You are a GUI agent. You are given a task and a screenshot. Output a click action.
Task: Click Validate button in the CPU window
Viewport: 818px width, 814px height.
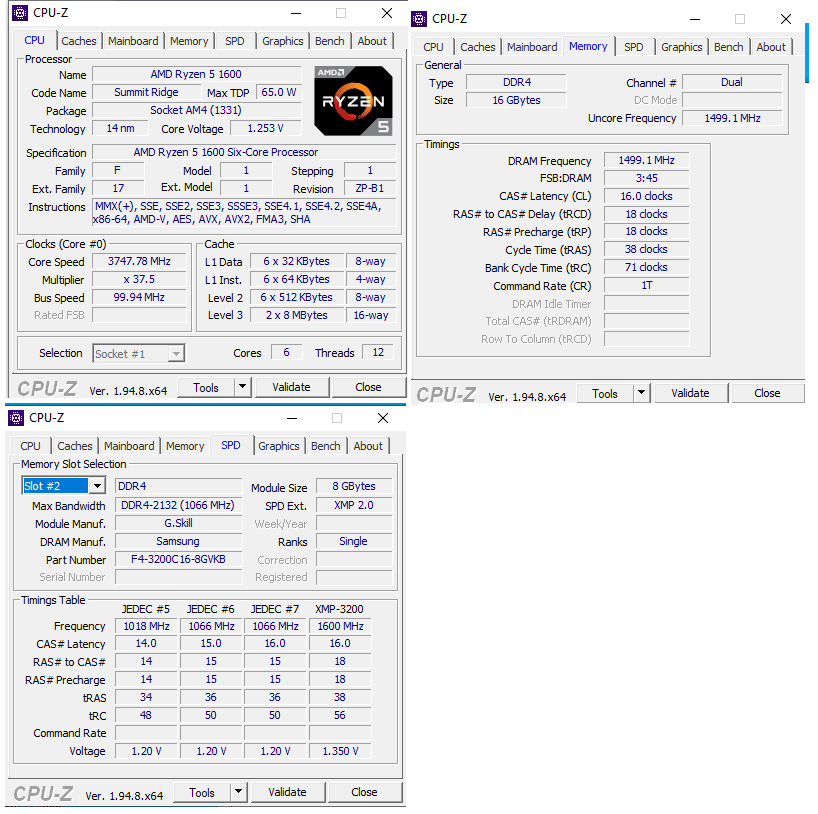click(x=291, y=387)
